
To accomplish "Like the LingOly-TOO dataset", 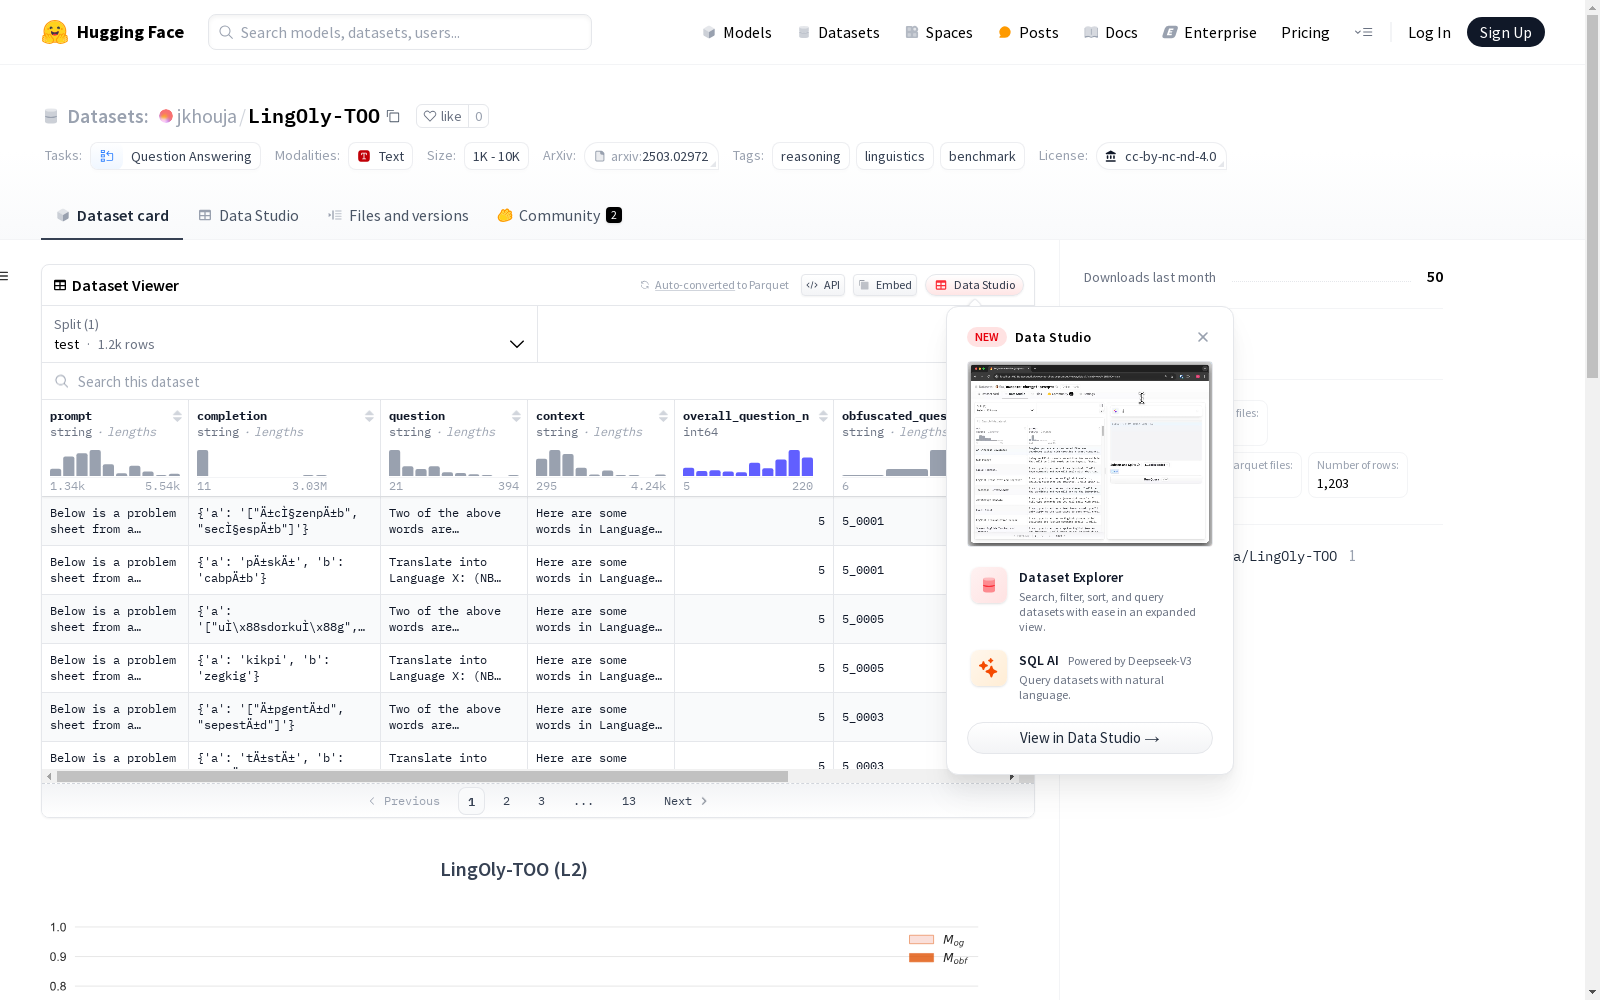I will (x=442, y=116).
